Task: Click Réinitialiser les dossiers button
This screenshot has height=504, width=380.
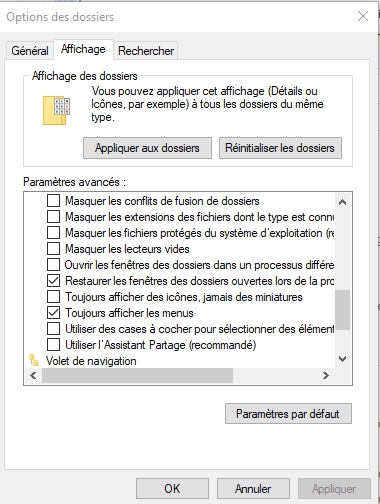Action: 280,148
